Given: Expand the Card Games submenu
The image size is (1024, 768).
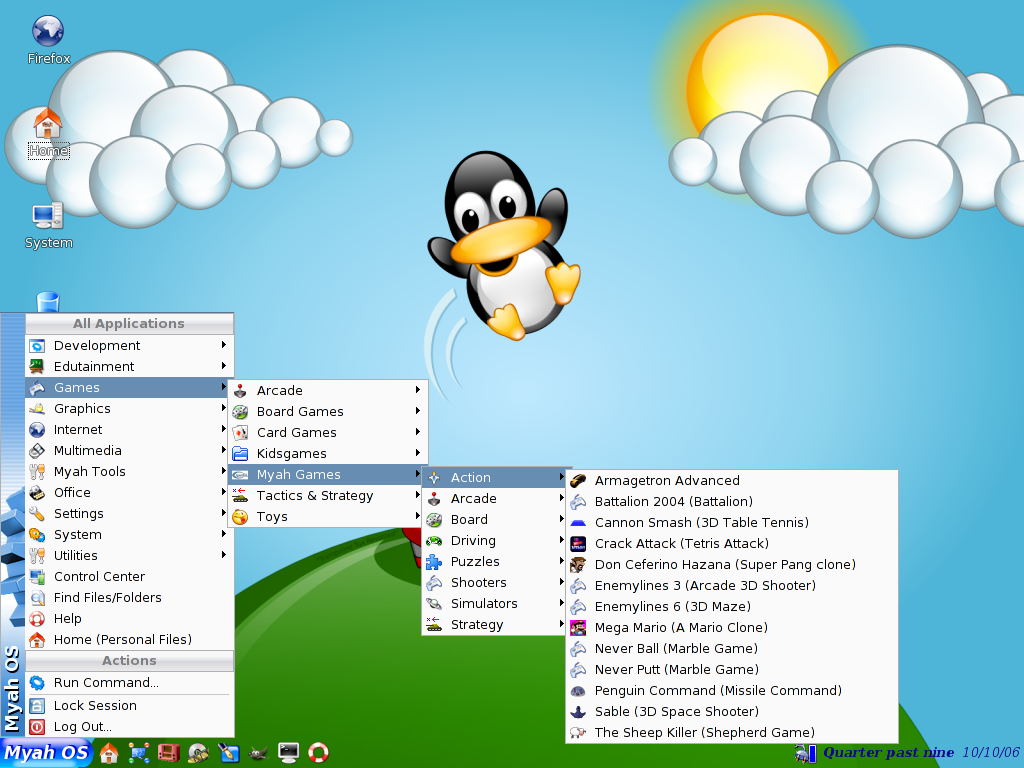Looking at the screenshot, I should point(327,432).
